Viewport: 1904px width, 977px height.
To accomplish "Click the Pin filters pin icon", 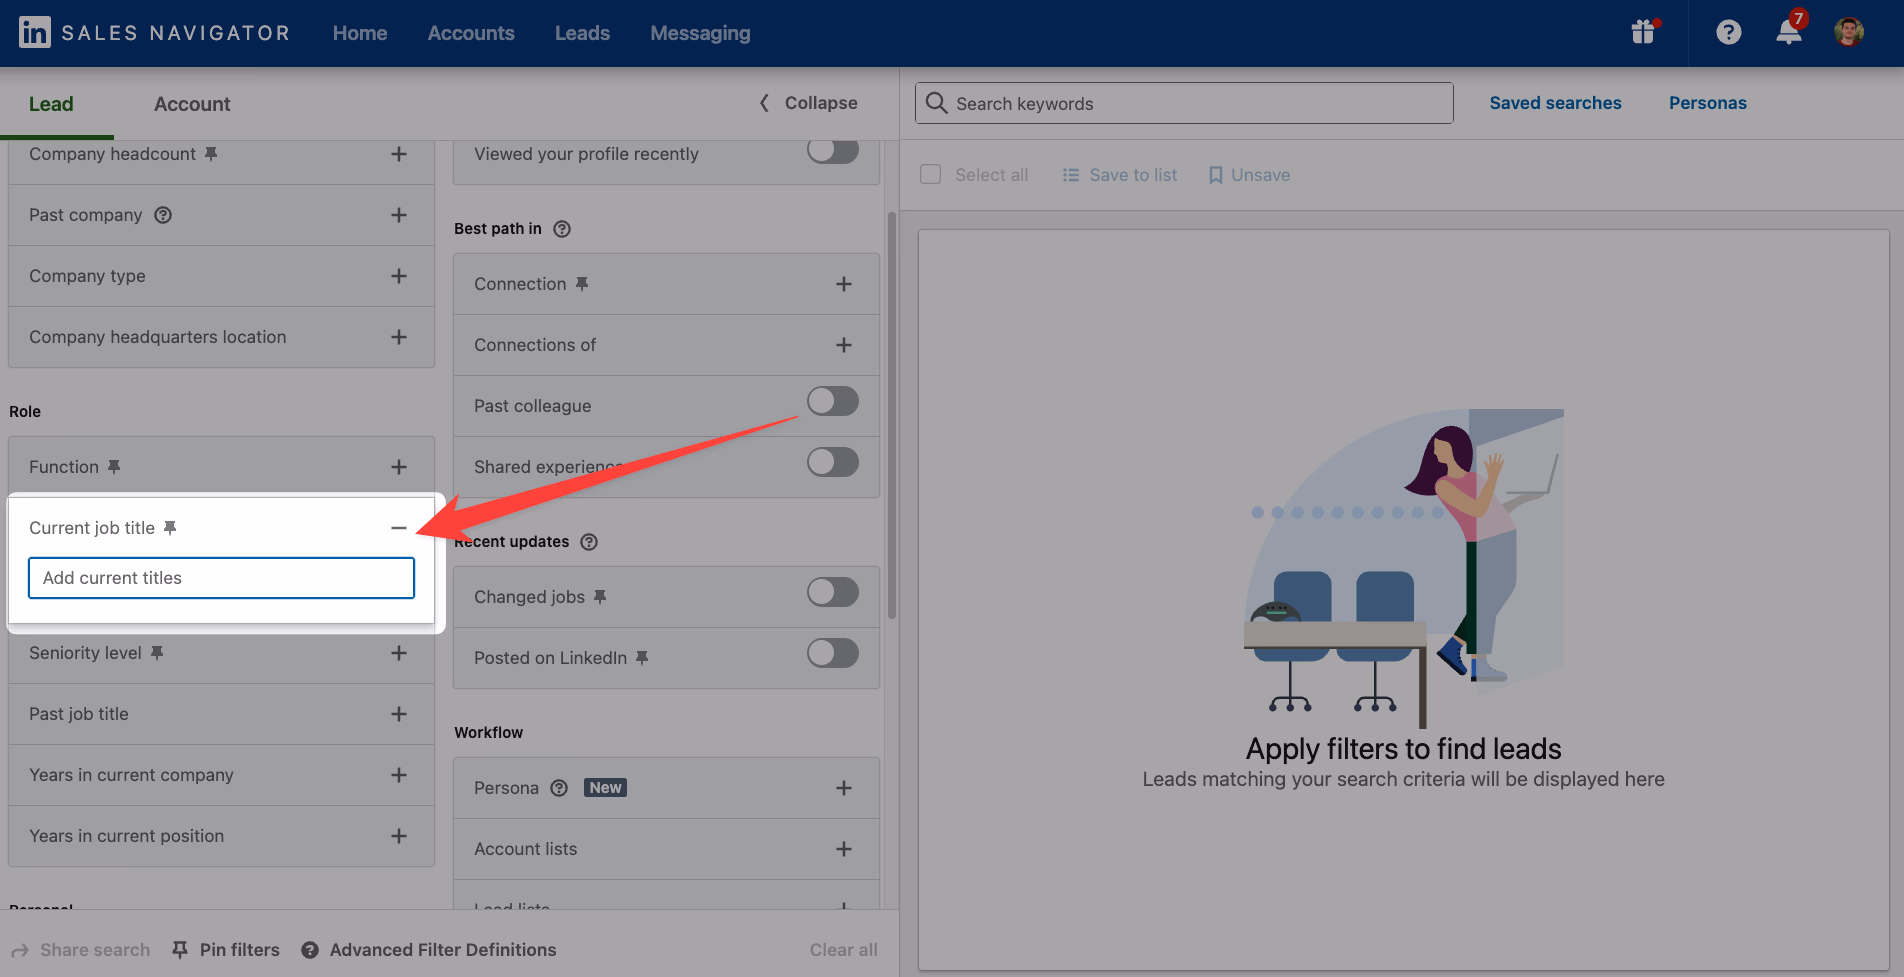I will 180,950.
